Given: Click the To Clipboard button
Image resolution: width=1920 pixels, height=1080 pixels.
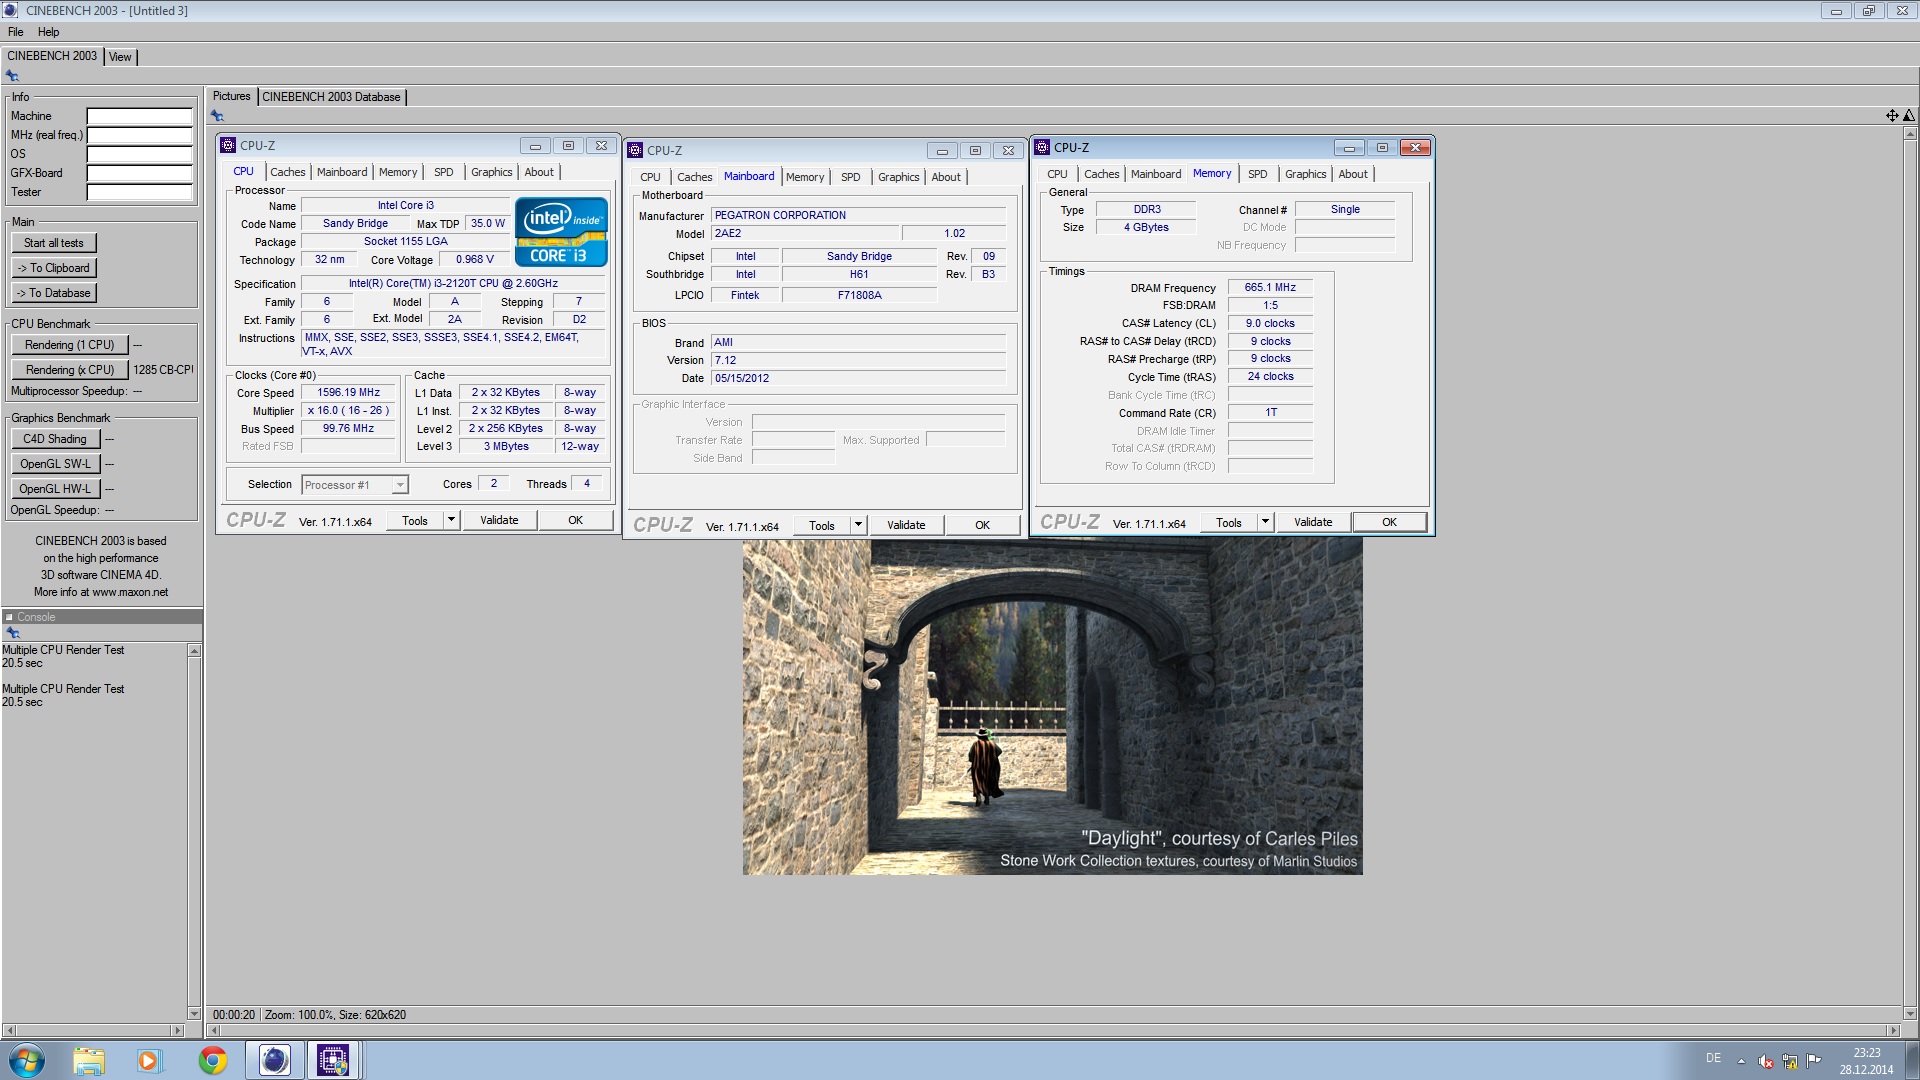Looking at the screenshot, I should point(54,268).
